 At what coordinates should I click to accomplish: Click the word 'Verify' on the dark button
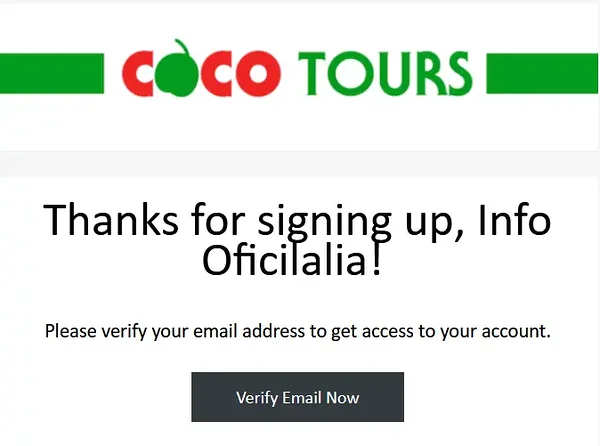257,398
